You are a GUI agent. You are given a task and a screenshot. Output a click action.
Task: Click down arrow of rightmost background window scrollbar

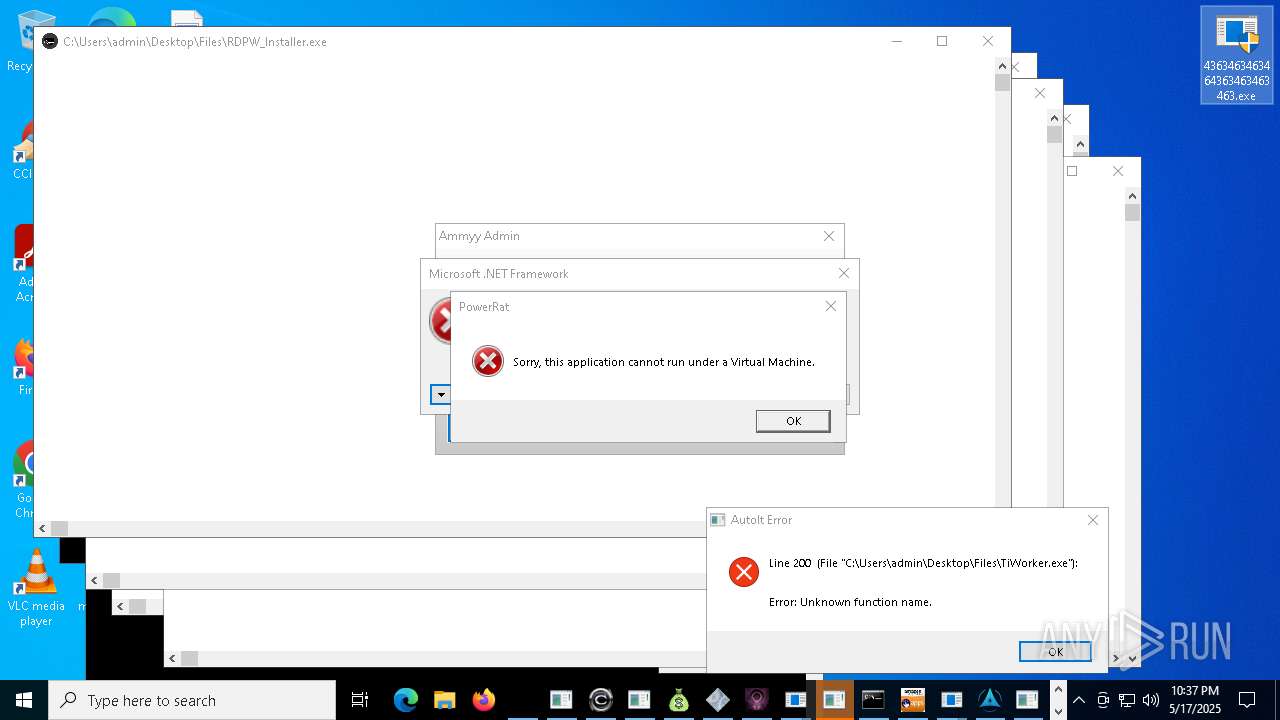coord(1132,658)
